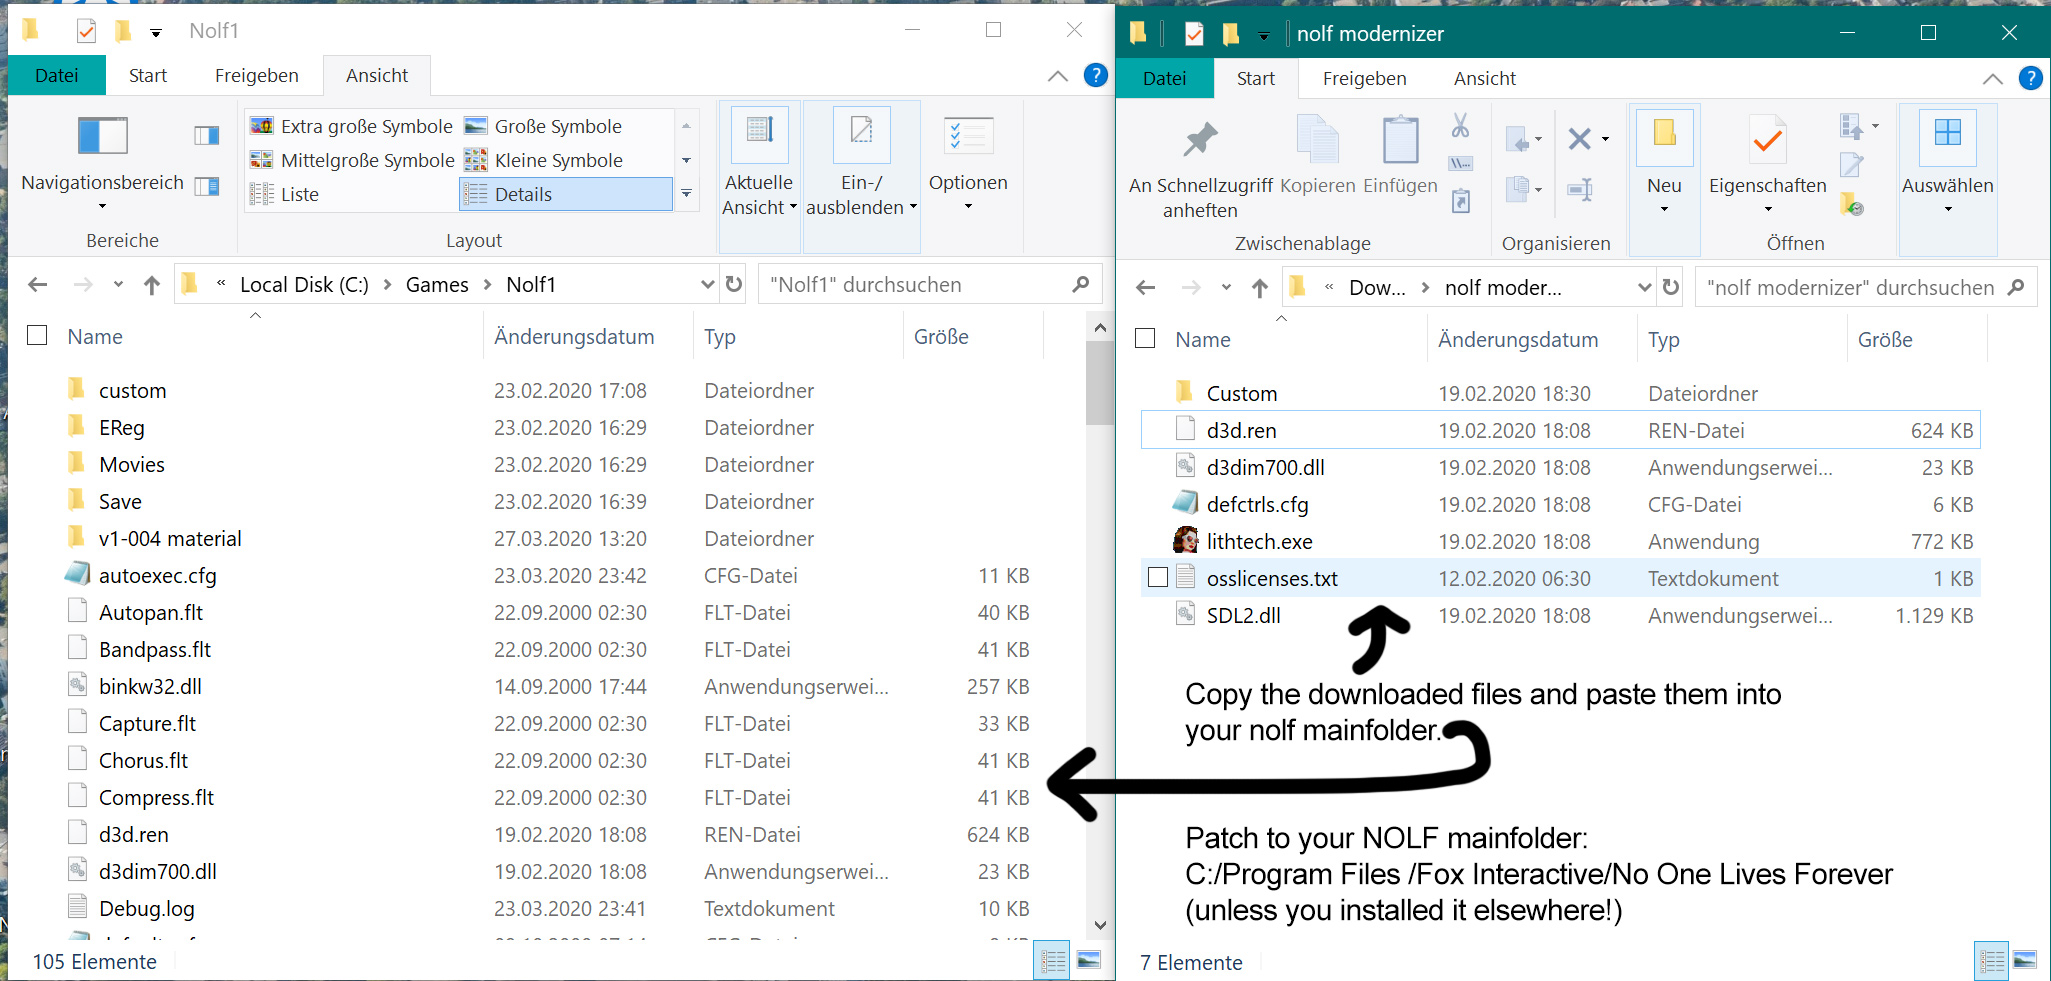Toggle select-all checkbox in nolf modernizer list
The height and width of the screenshot is (981, 2051).
[1145, 338]
